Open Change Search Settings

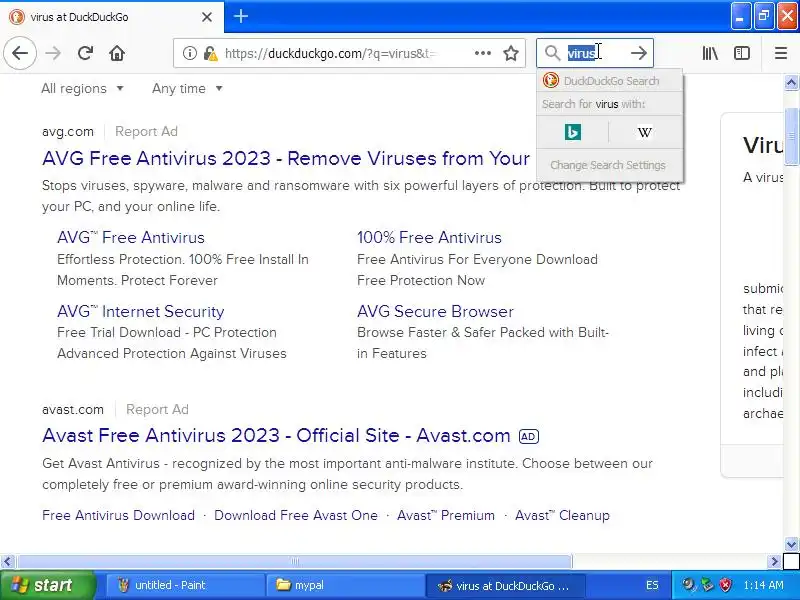point(608,165)
